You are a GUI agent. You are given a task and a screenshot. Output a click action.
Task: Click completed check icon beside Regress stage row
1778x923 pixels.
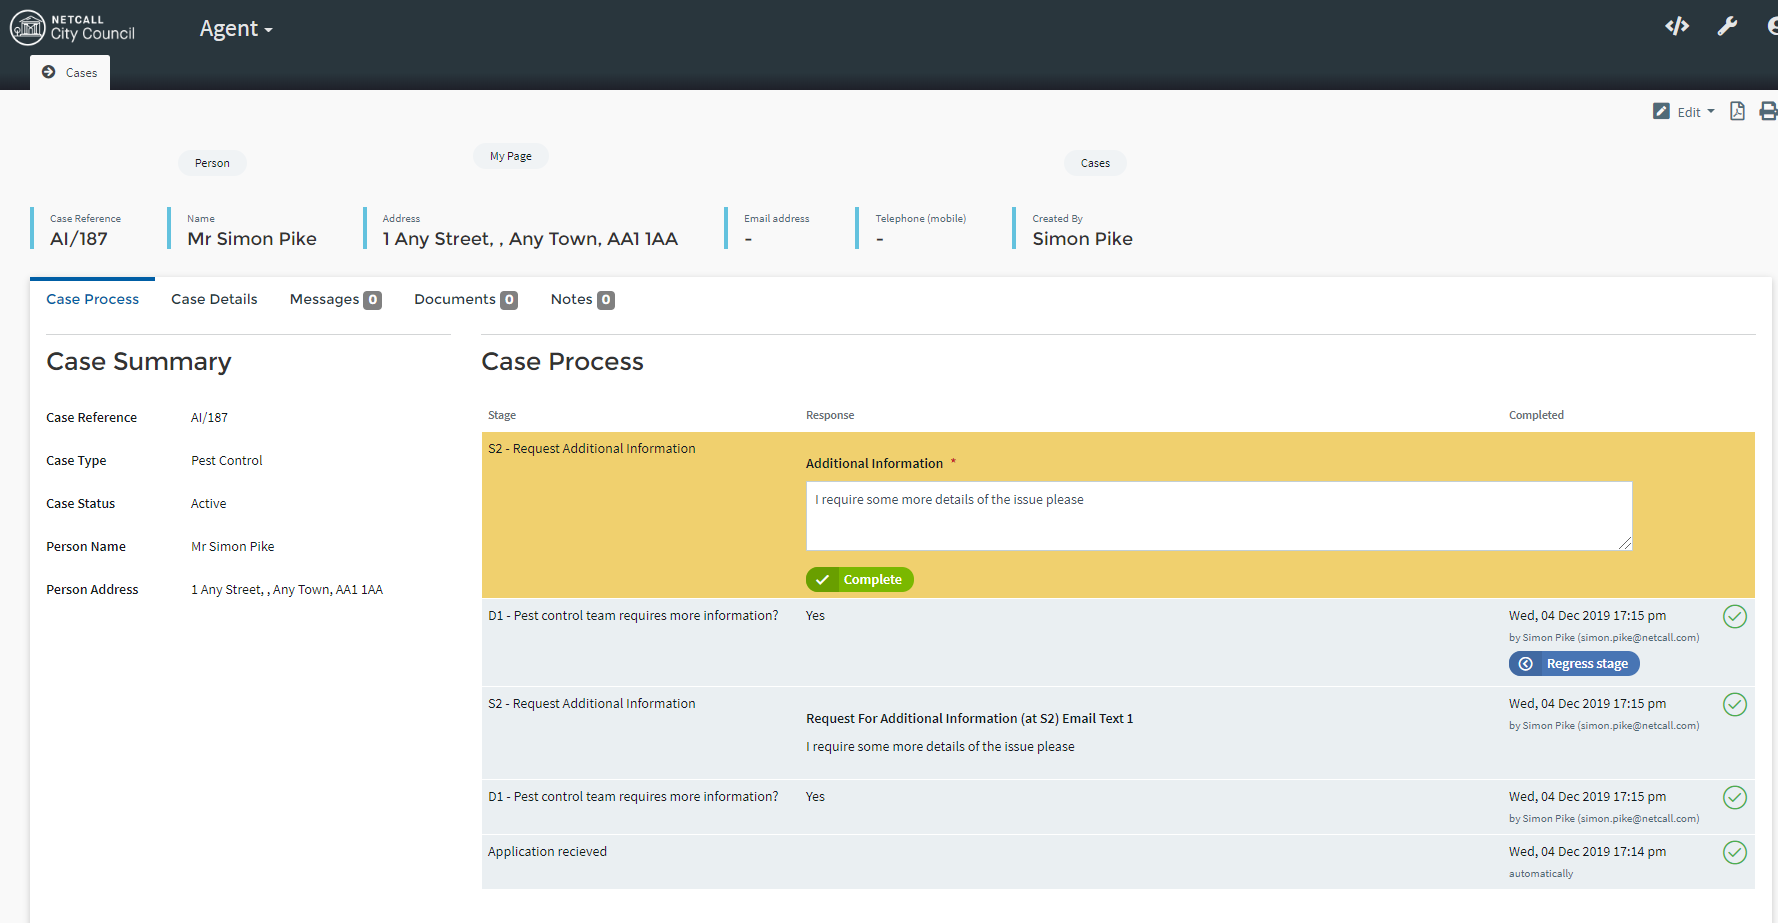(1735, 616)
